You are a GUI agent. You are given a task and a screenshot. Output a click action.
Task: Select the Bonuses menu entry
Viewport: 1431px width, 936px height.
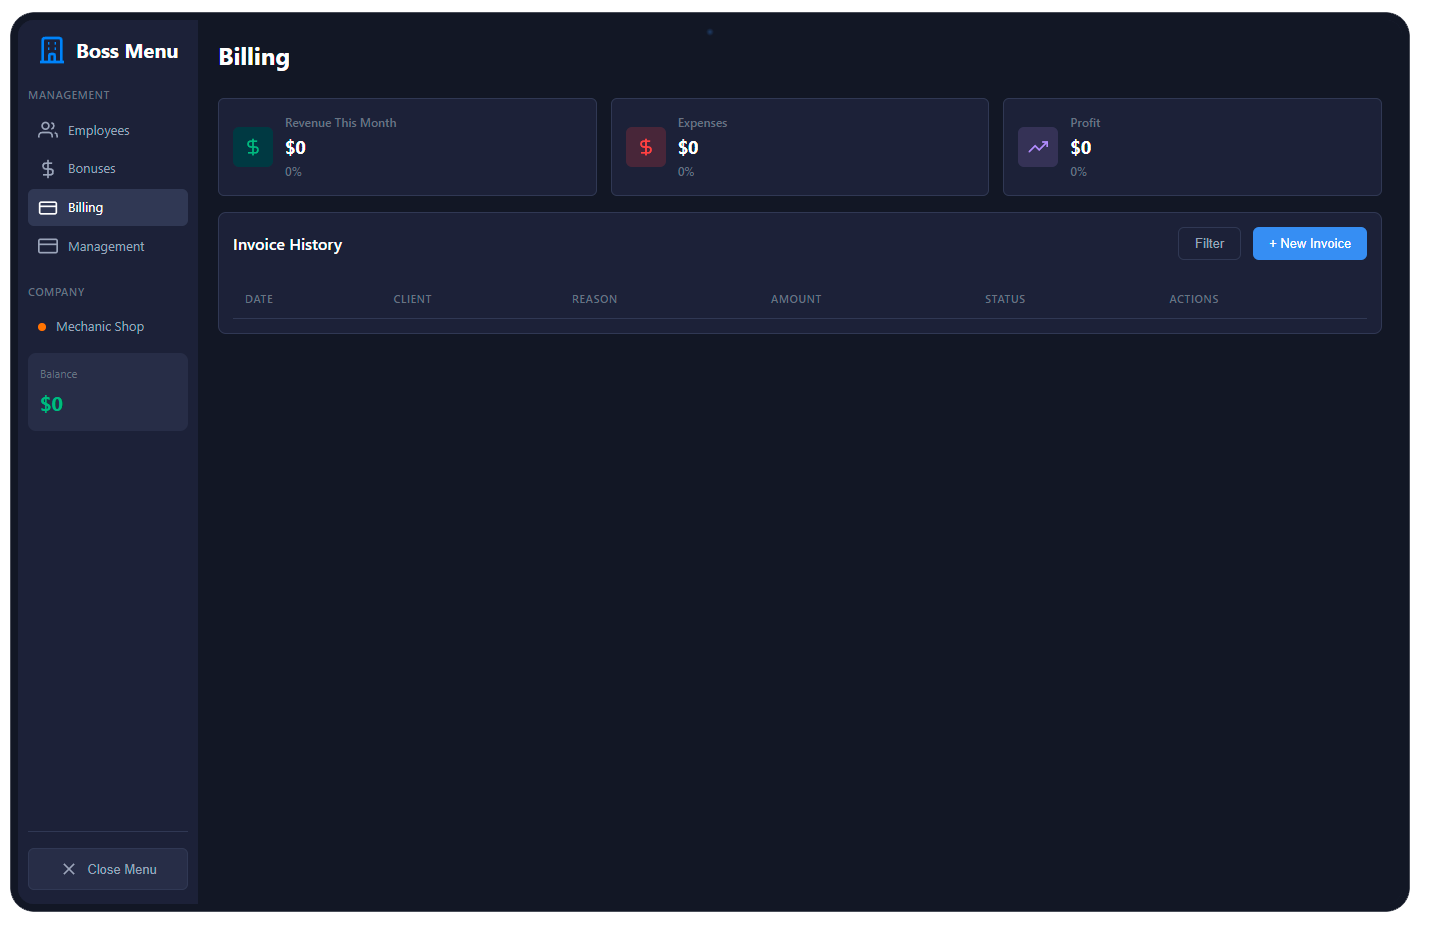point(93,168)
